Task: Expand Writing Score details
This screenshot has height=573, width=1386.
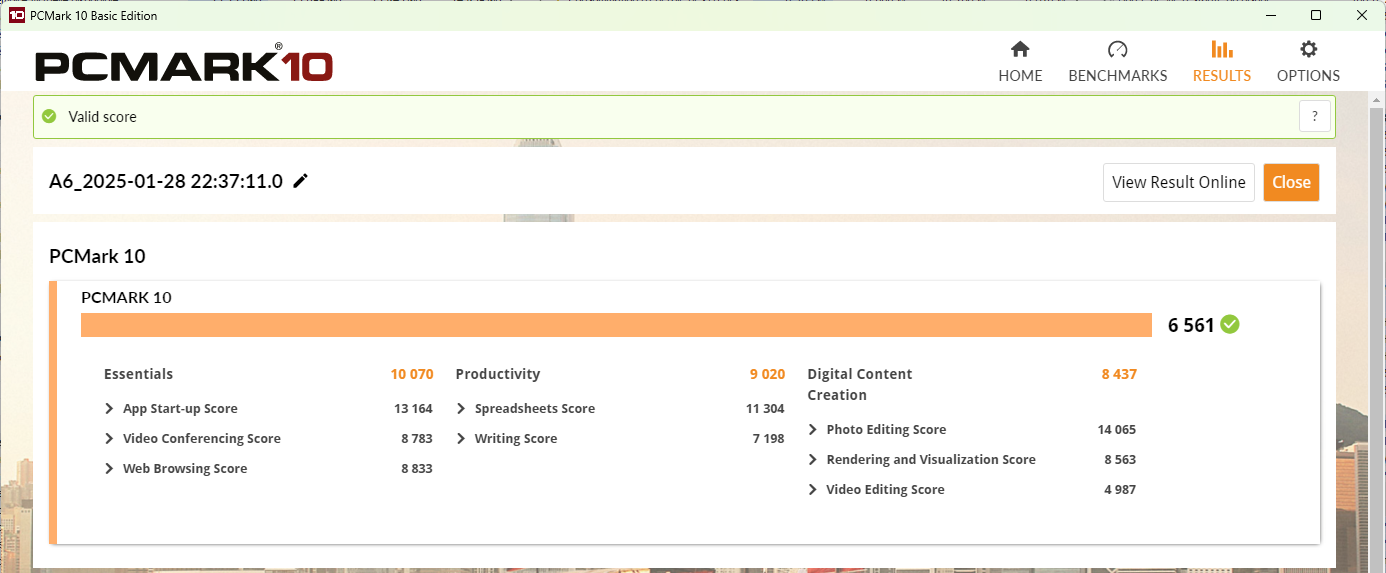Action: click(x=461, y=439)
